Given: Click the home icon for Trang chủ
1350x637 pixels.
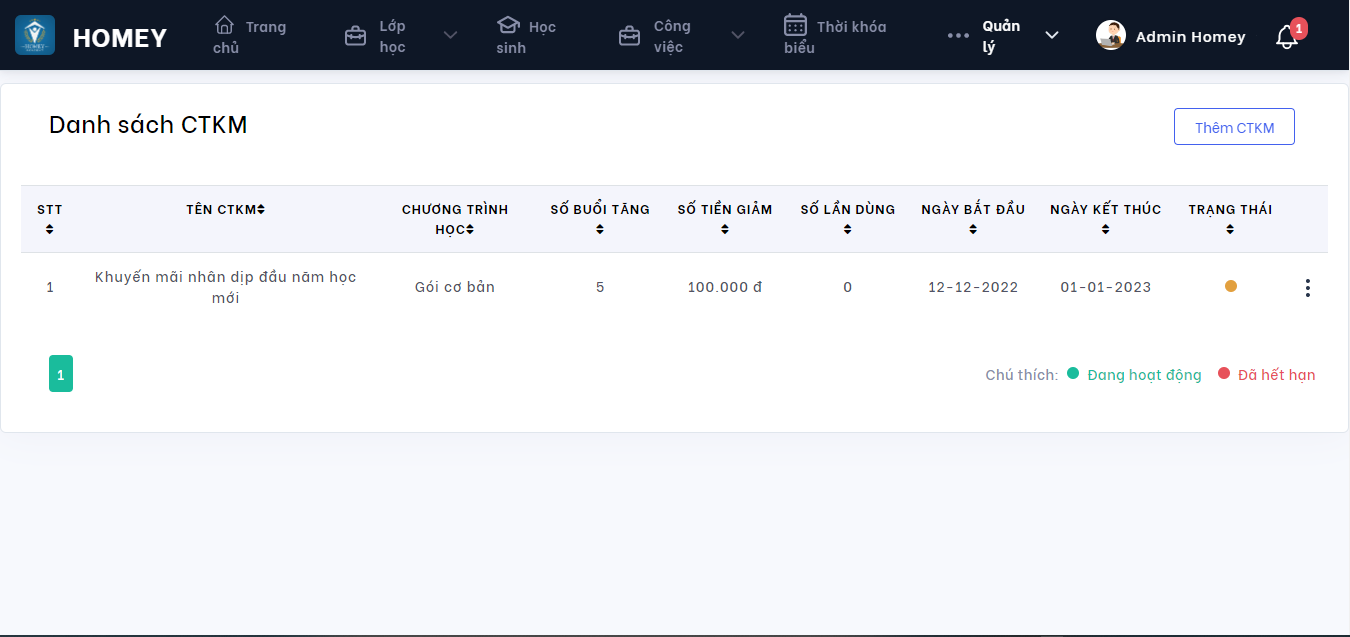Looking at the screenshot, I should click(x=225, y=25).
